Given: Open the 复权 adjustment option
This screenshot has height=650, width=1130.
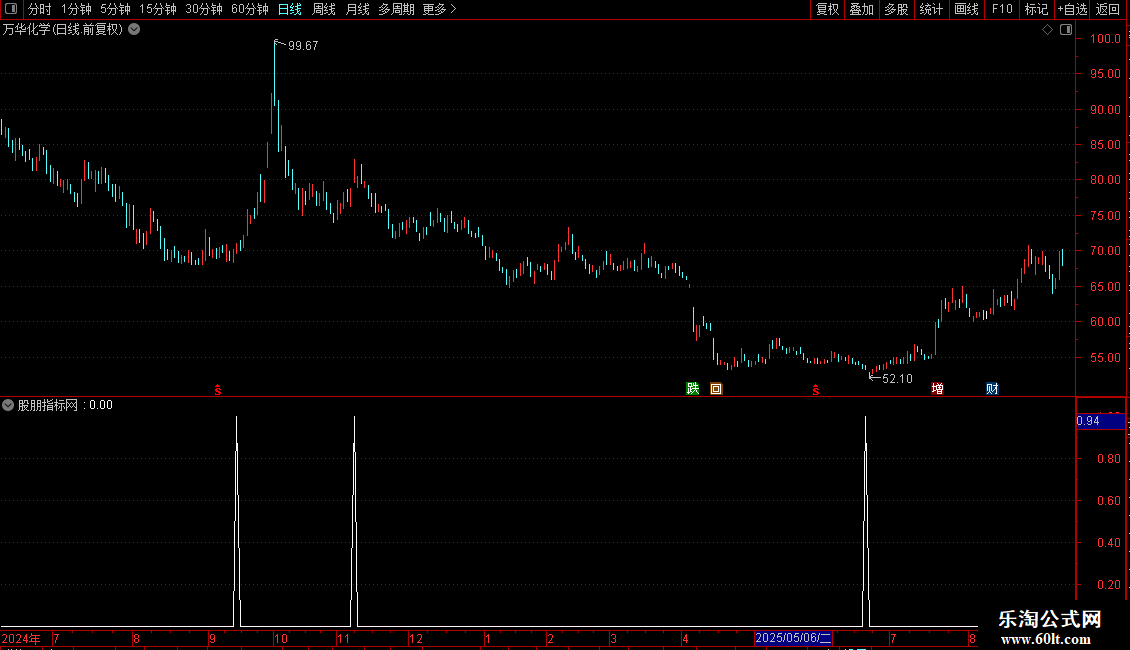Looking at the screenshot, I should tap(827, 9).
